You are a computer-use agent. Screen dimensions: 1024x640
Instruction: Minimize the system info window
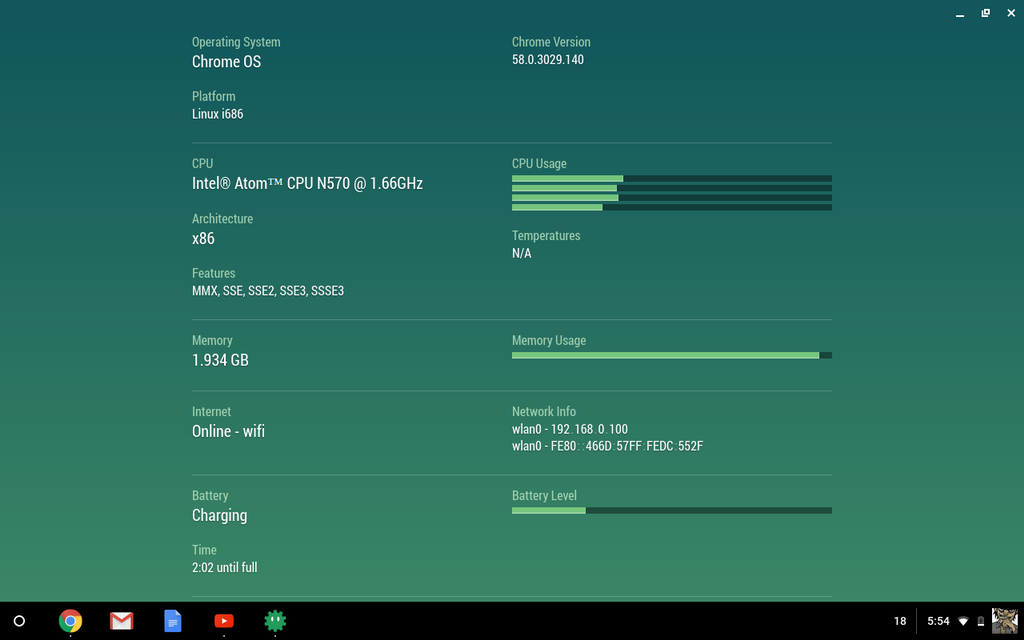click(x=960, y=14)
